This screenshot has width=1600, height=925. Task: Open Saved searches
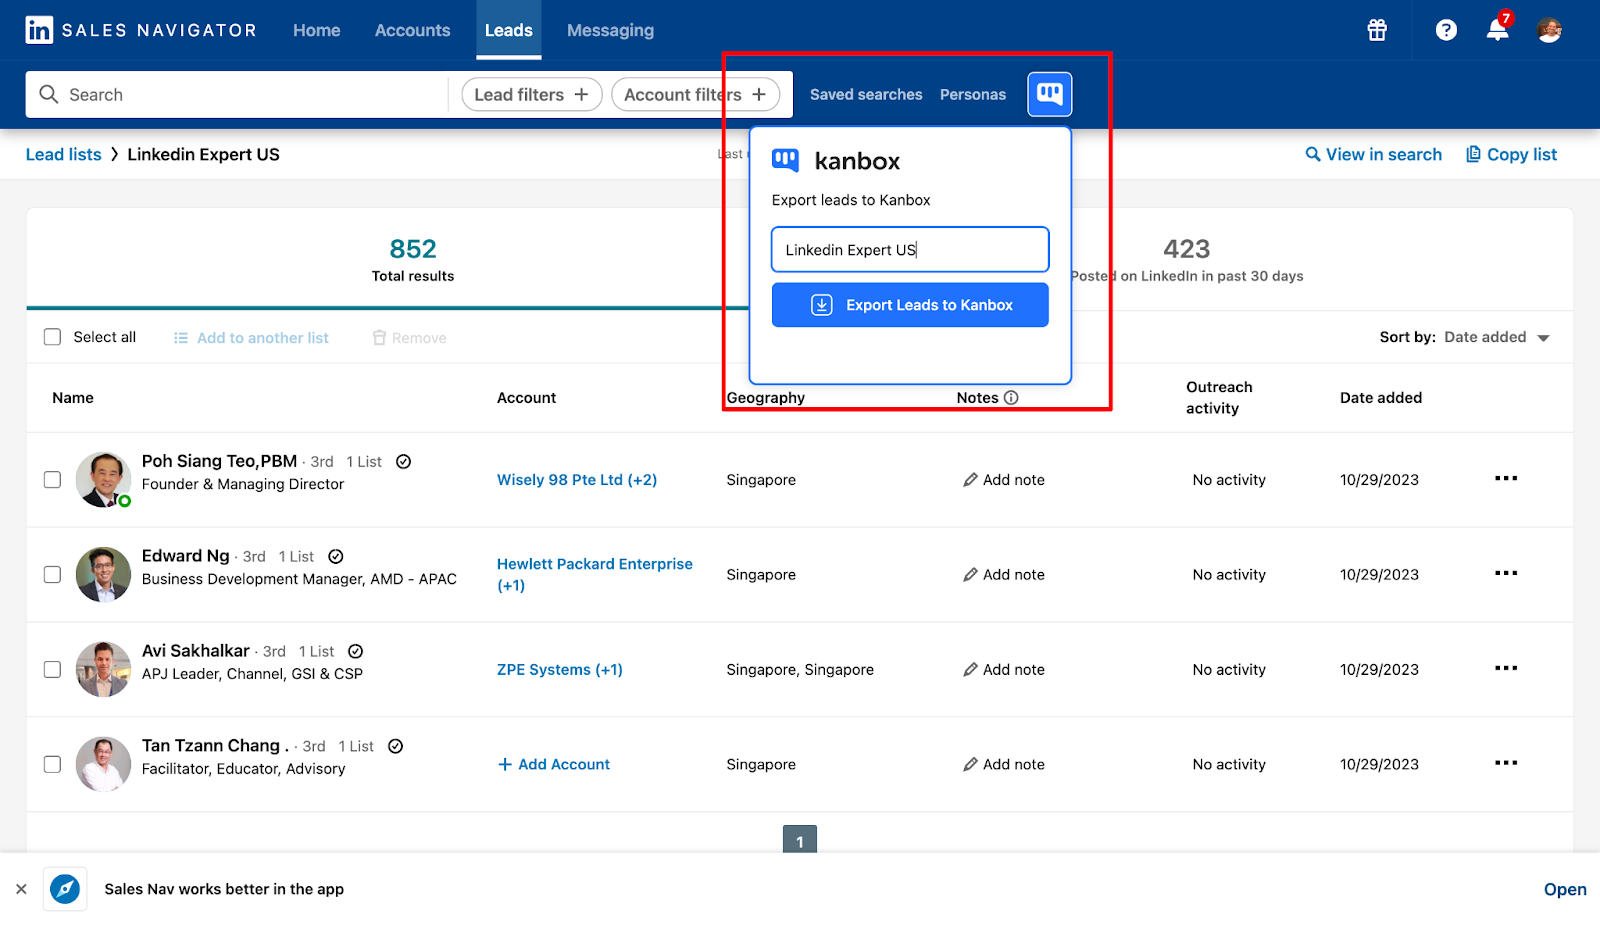tap(866, 94)
